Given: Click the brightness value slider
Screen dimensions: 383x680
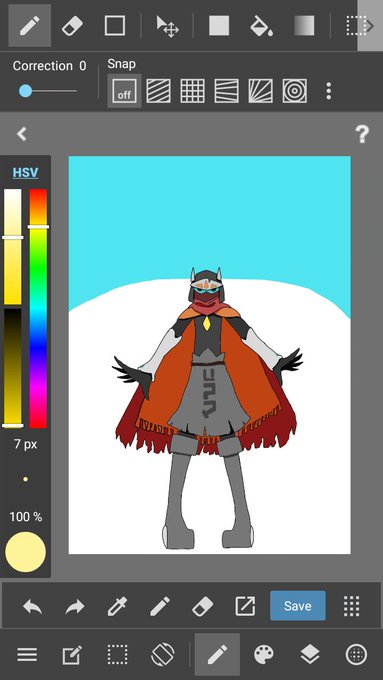Looking at the screenshot, I should point(13,368).
